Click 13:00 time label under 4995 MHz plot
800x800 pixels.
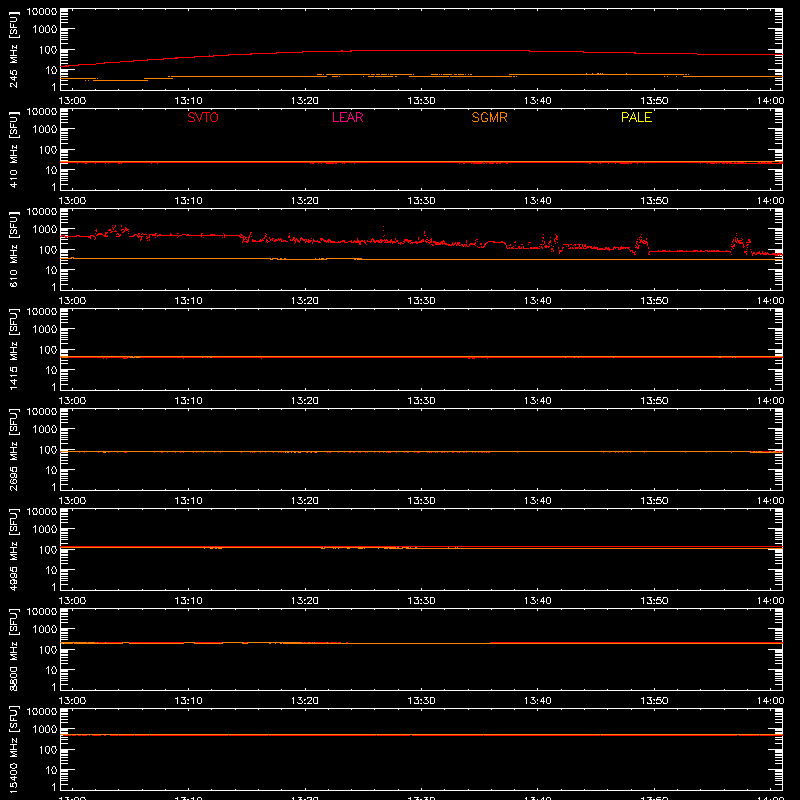(72, 601)
